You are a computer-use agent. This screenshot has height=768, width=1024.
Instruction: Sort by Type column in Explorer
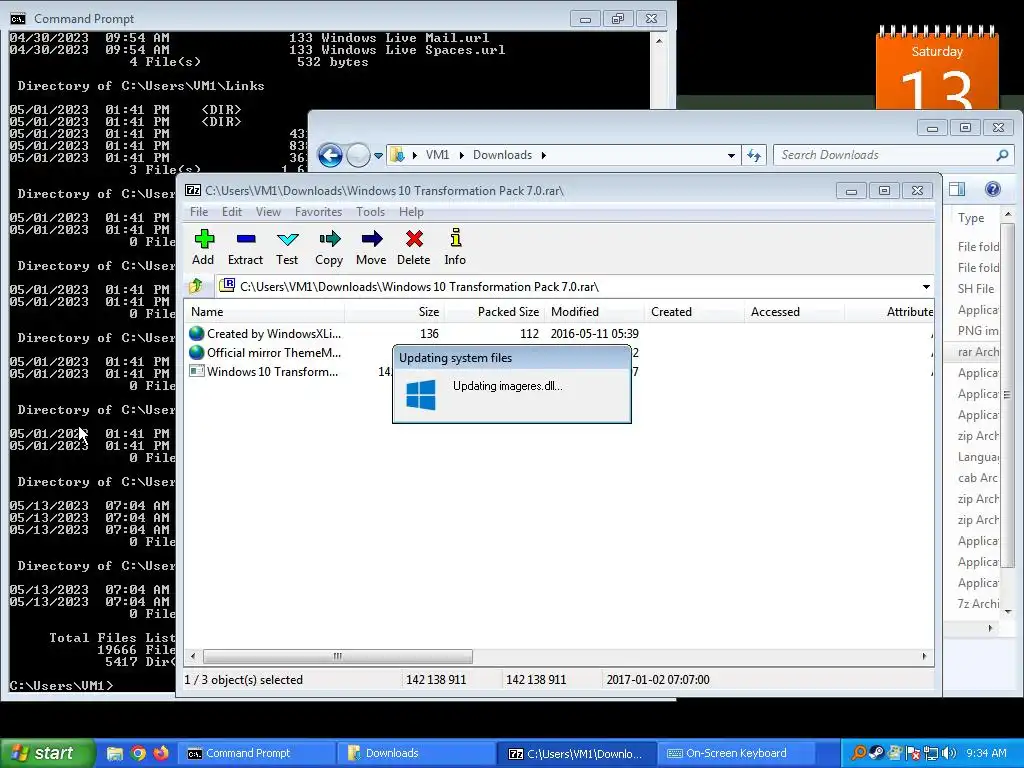(x=971, y=217)
